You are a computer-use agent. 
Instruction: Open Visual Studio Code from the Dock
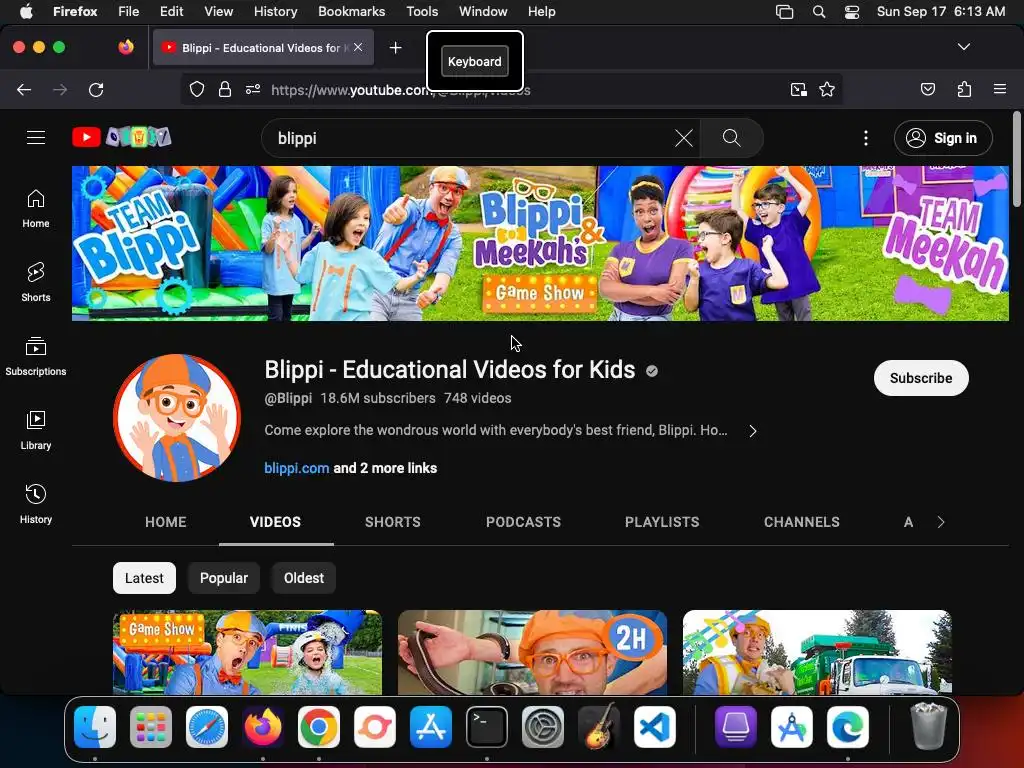coord(654,727)
